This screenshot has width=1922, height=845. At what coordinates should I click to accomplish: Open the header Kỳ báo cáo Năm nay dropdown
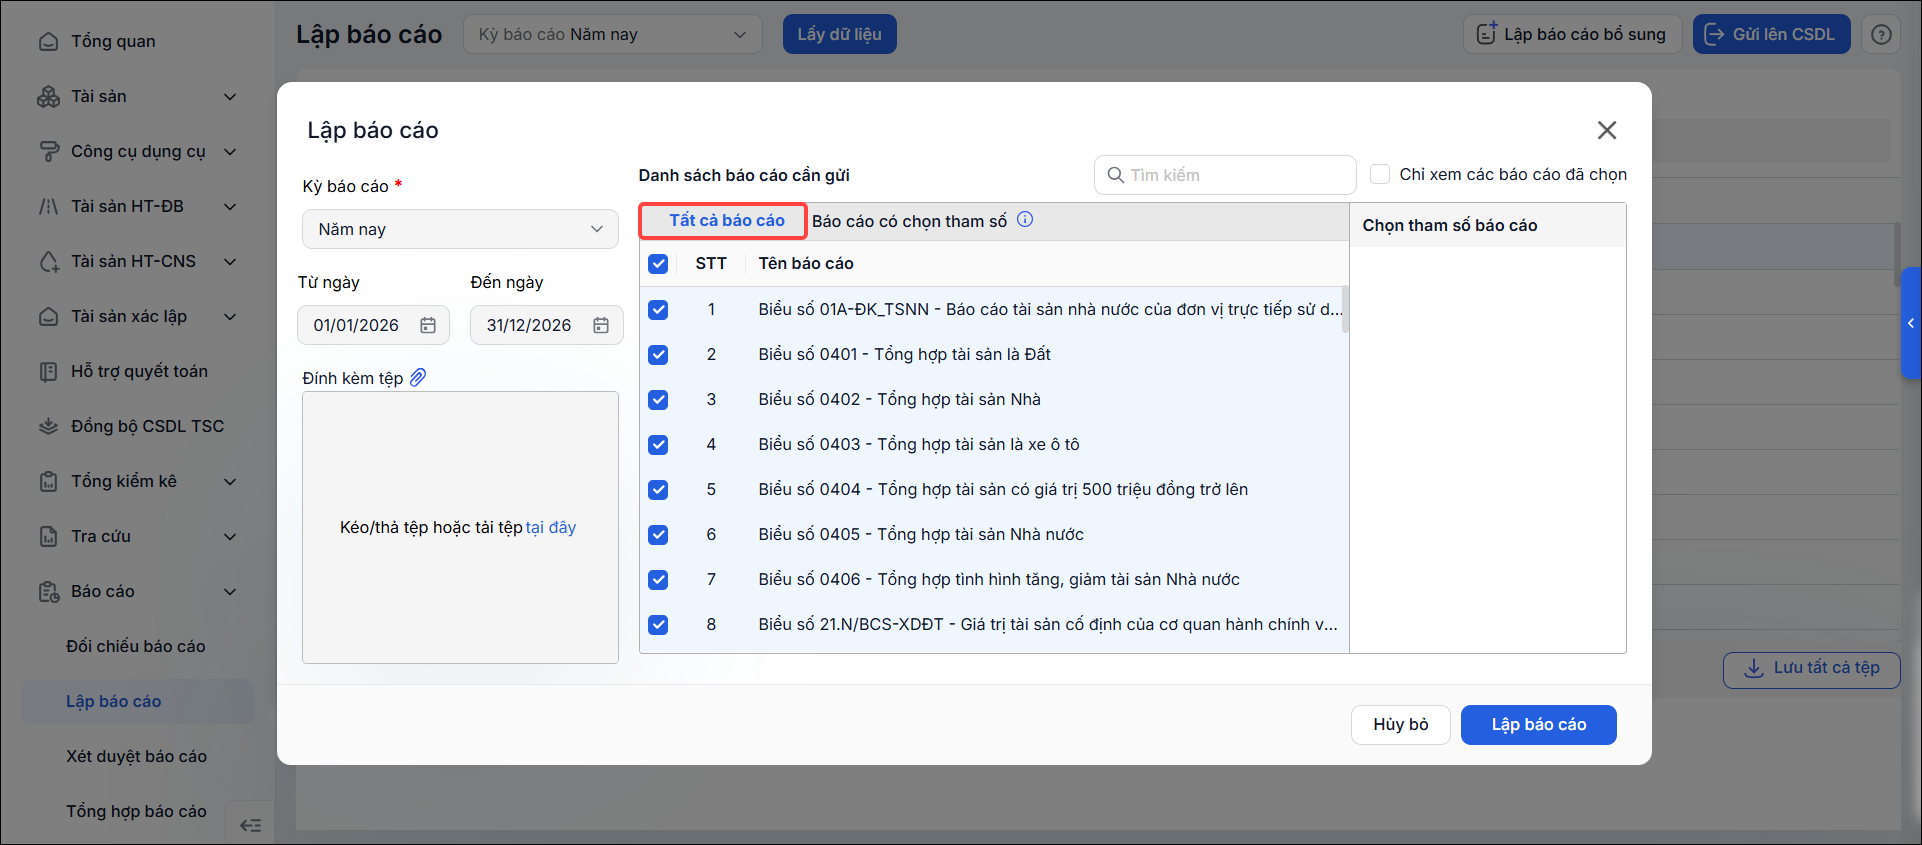pos(612,34)
